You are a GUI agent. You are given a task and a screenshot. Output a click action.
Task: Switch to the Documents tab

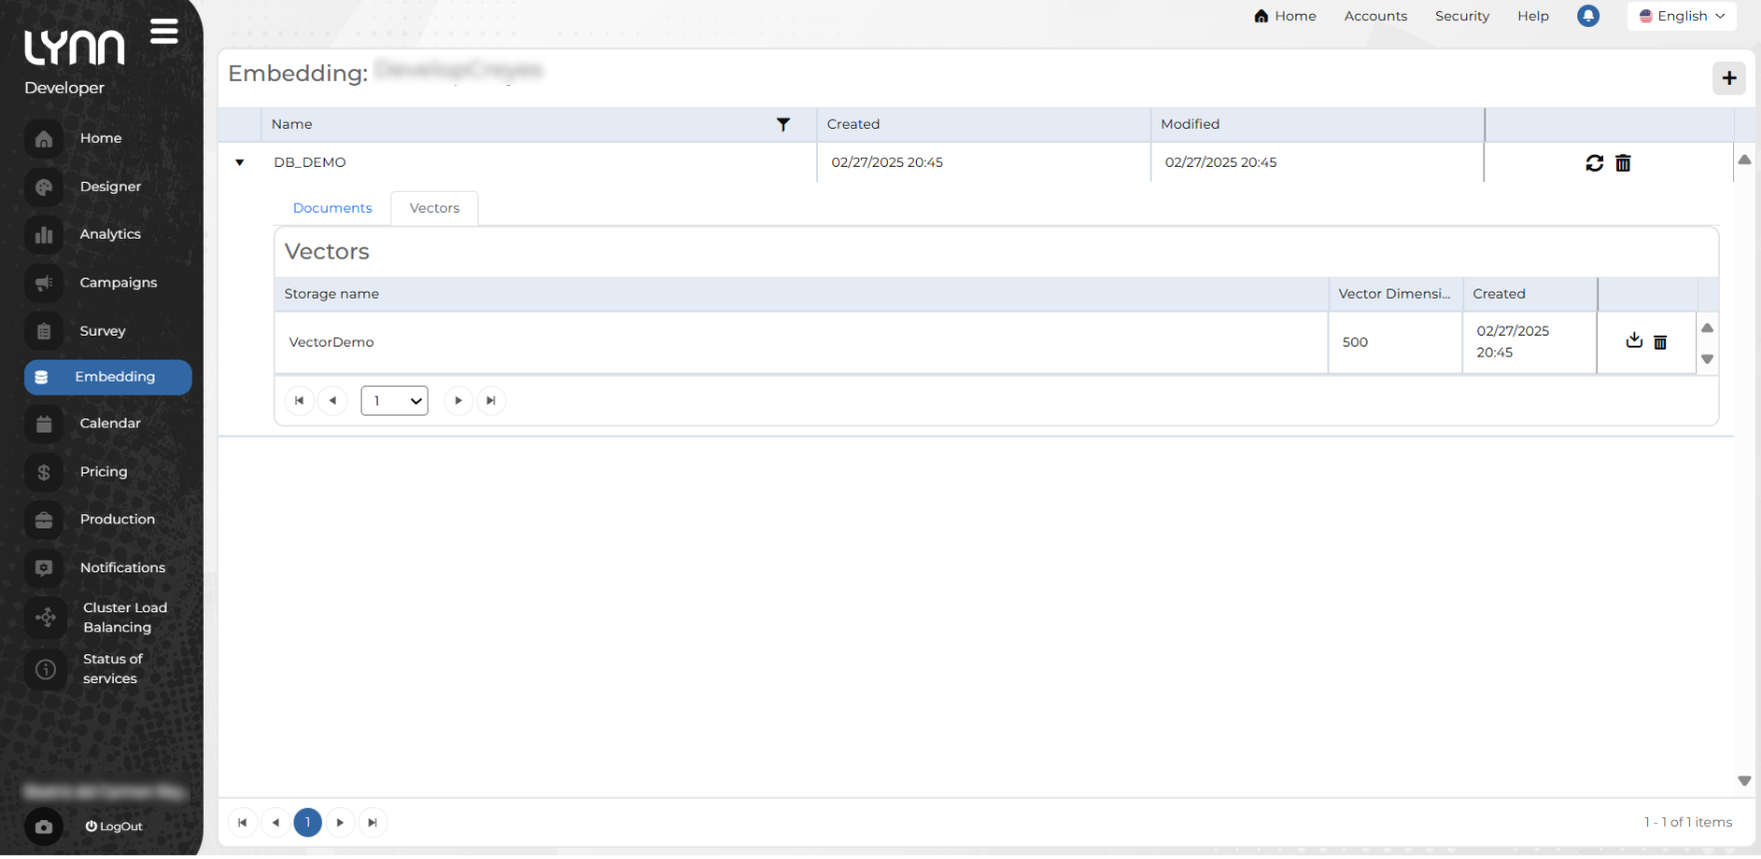pos(332,208)
